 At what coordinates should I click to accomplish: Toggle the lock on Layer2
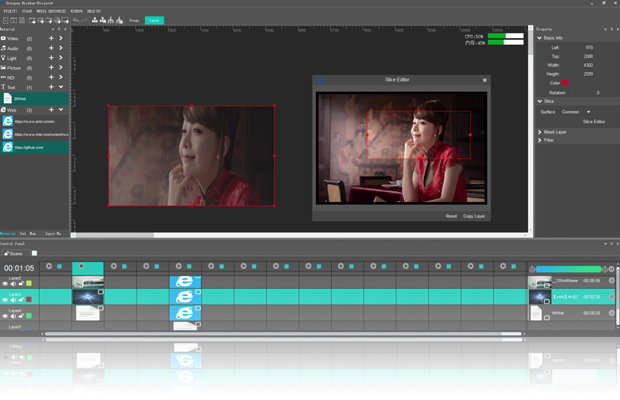click(21, 283)
